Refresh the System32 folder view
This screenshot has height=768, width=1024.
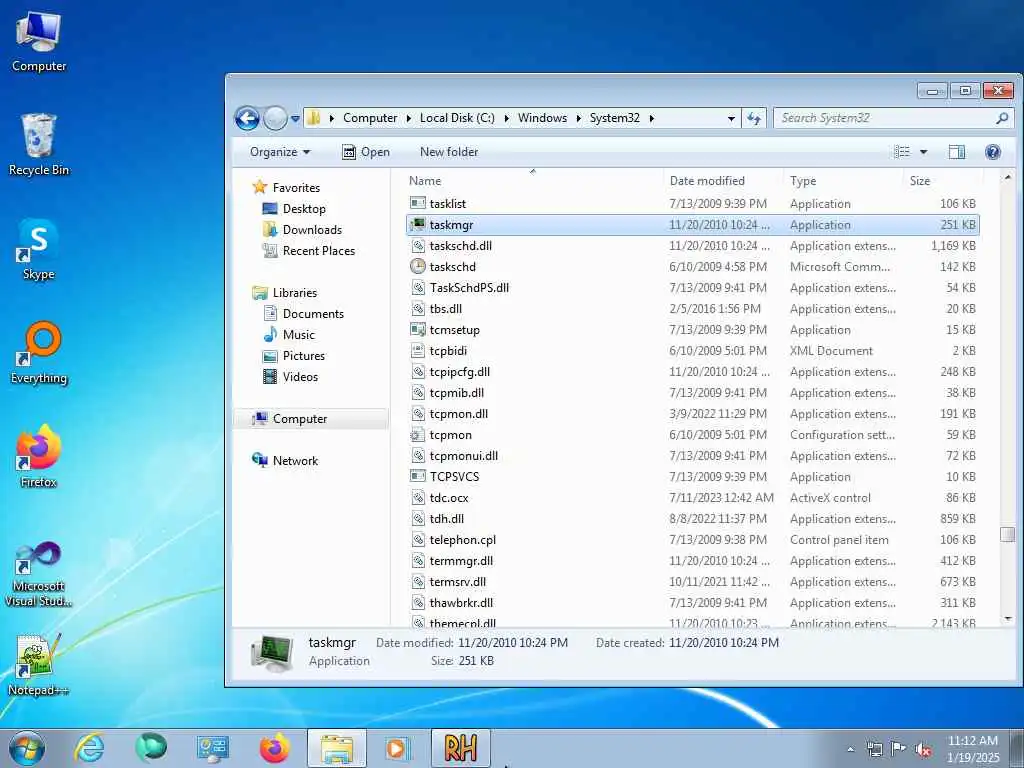click(x=754, y=118)
